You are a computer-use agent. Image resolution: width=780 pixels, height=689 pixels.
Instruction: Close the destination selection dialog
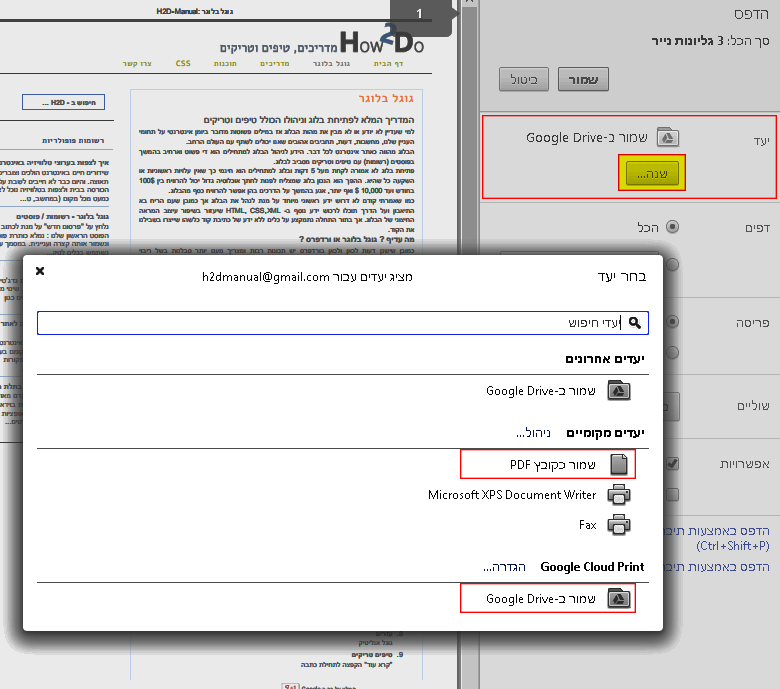click(x=40, y=271)
